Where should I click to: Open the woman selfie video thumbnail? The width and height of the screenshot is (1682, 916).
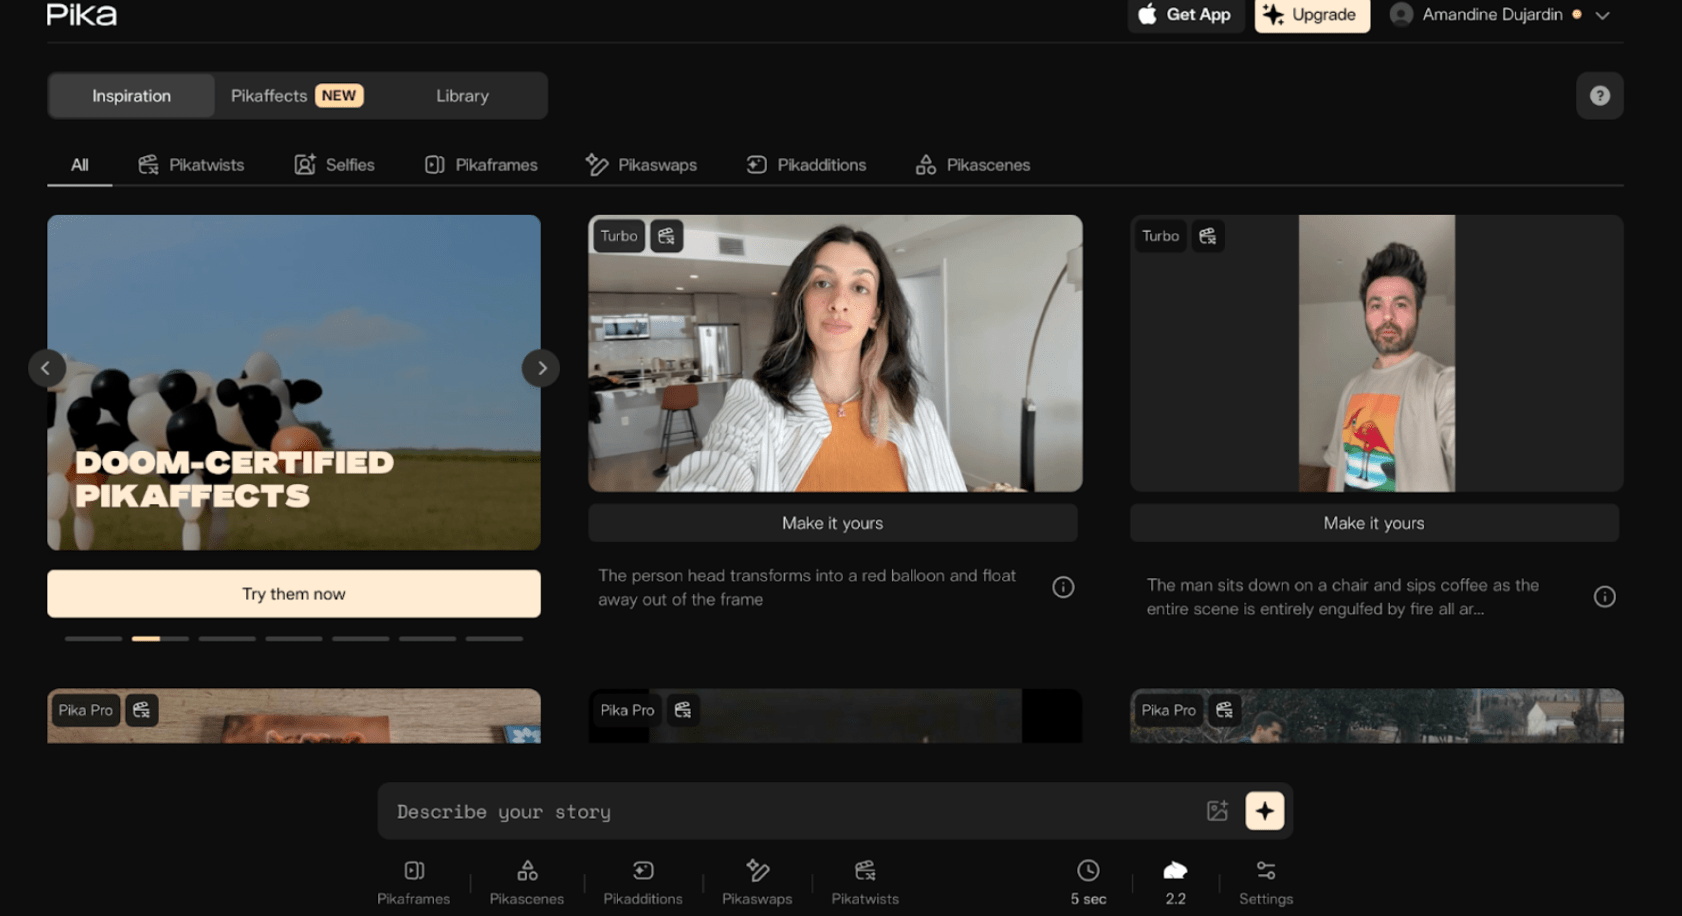point(835,353)
